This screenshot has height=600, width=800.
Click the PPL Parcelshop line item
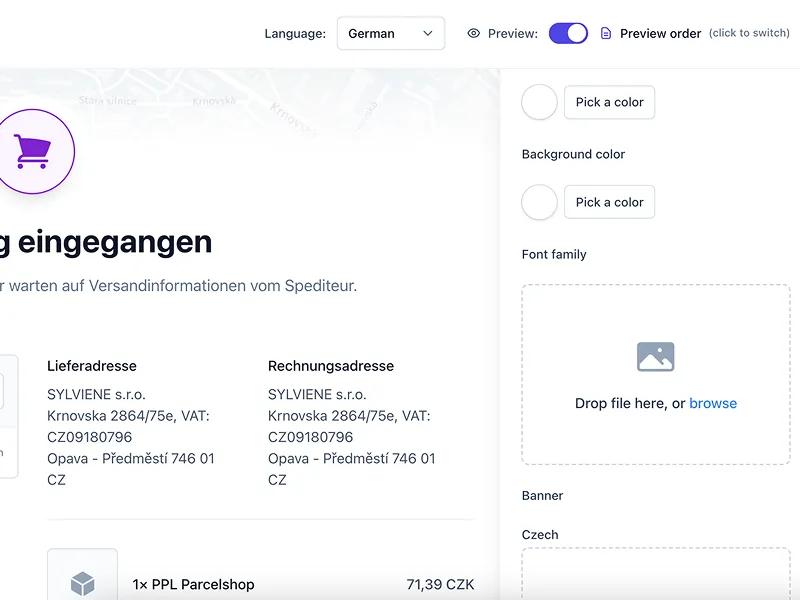coord(195,584)
